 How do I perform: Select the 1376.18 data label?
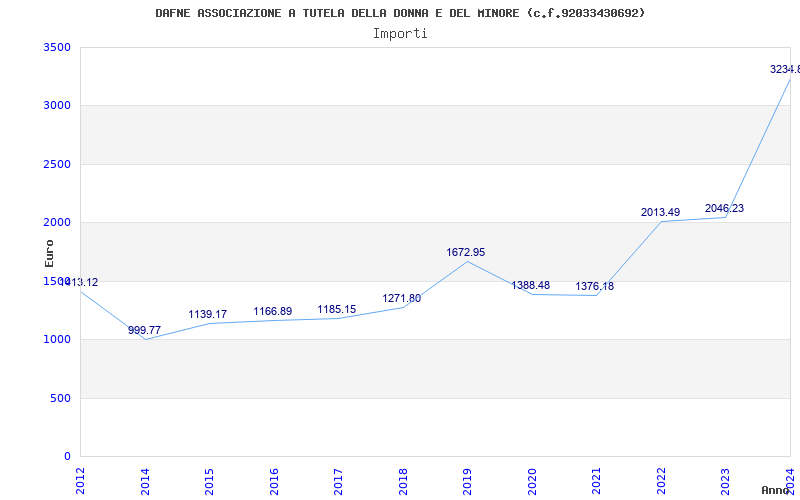(x=594, y=286)
